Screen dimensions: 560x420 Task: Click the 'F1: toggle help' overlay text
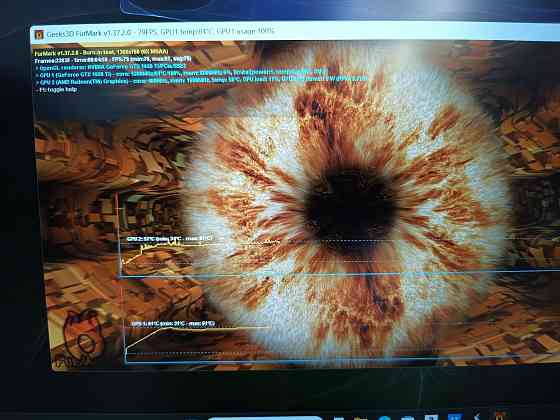(x=57, y=89)
